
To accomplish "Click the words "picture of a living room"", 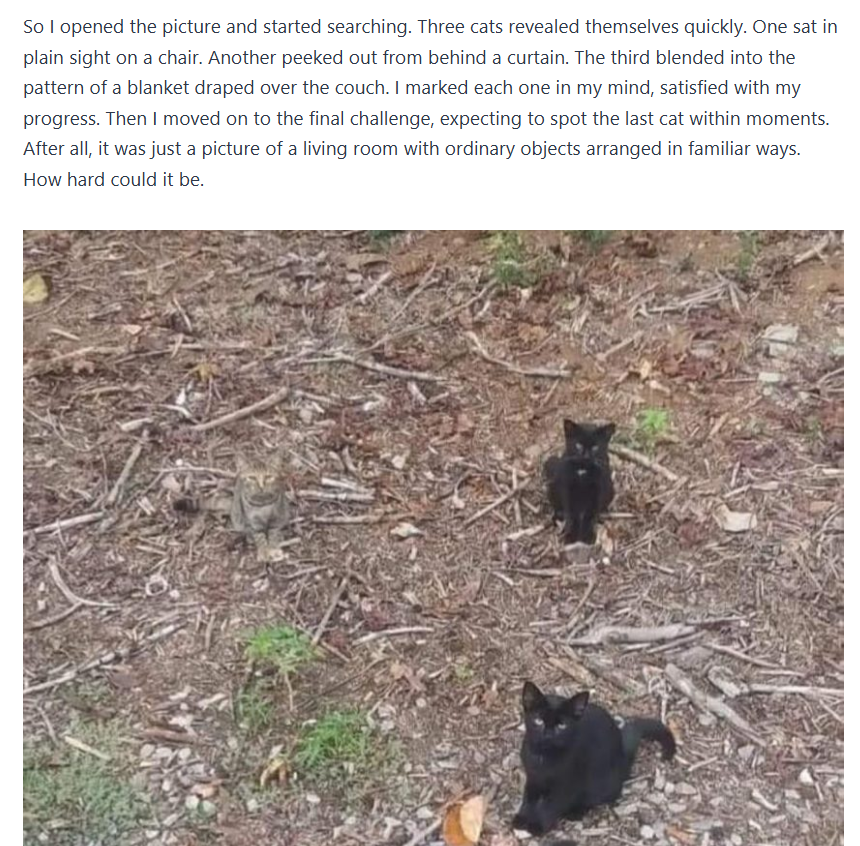I will point(299,149).
